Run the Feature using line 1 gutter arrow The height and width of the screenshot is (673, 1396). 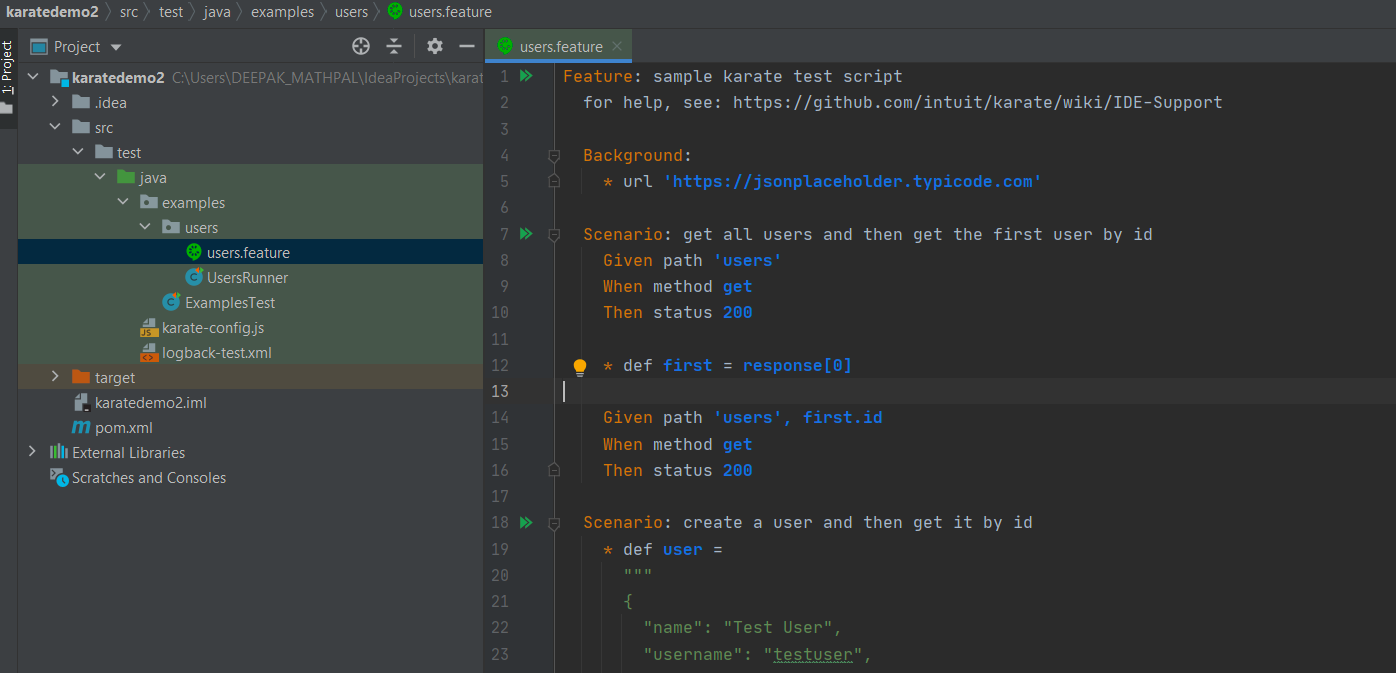pos(526,76)
